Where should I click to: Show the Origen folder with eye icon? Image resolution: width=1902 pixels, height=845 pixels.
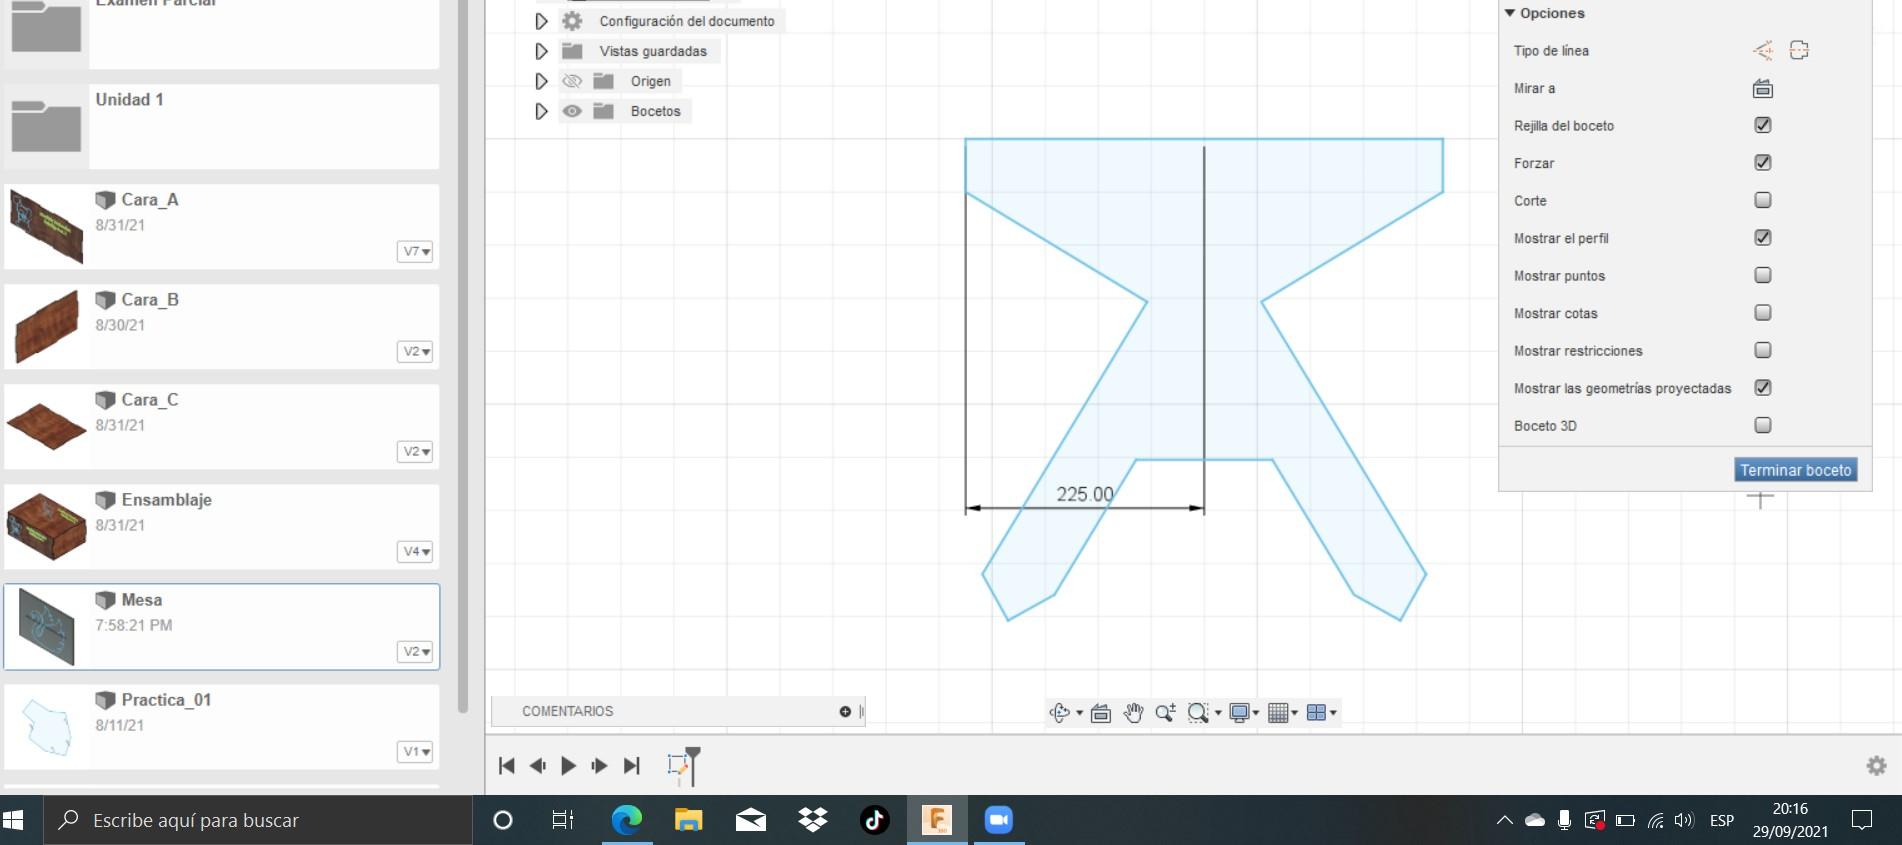coord(572,81)
